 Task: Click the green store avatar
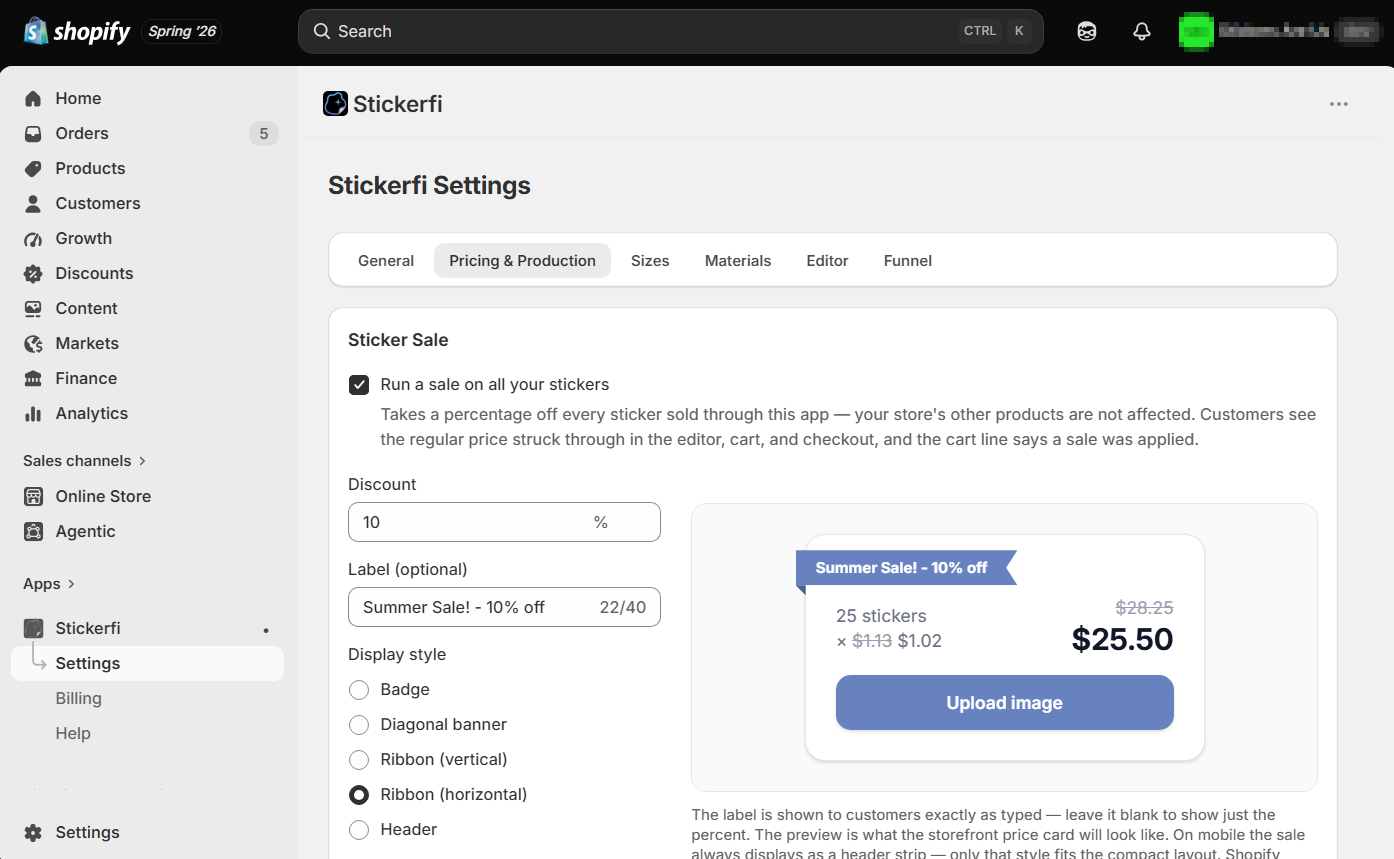click(1196, 31)
